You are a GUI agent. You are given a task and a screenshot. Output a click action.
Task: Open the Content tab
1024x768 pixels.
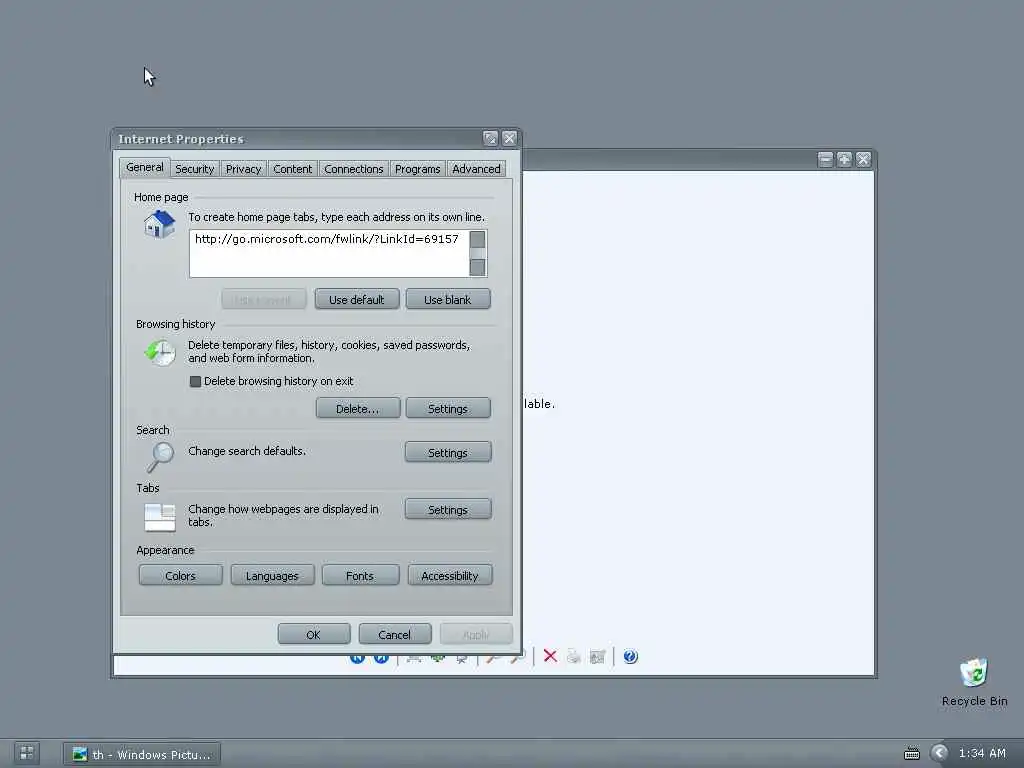click(x=293, y=169)
